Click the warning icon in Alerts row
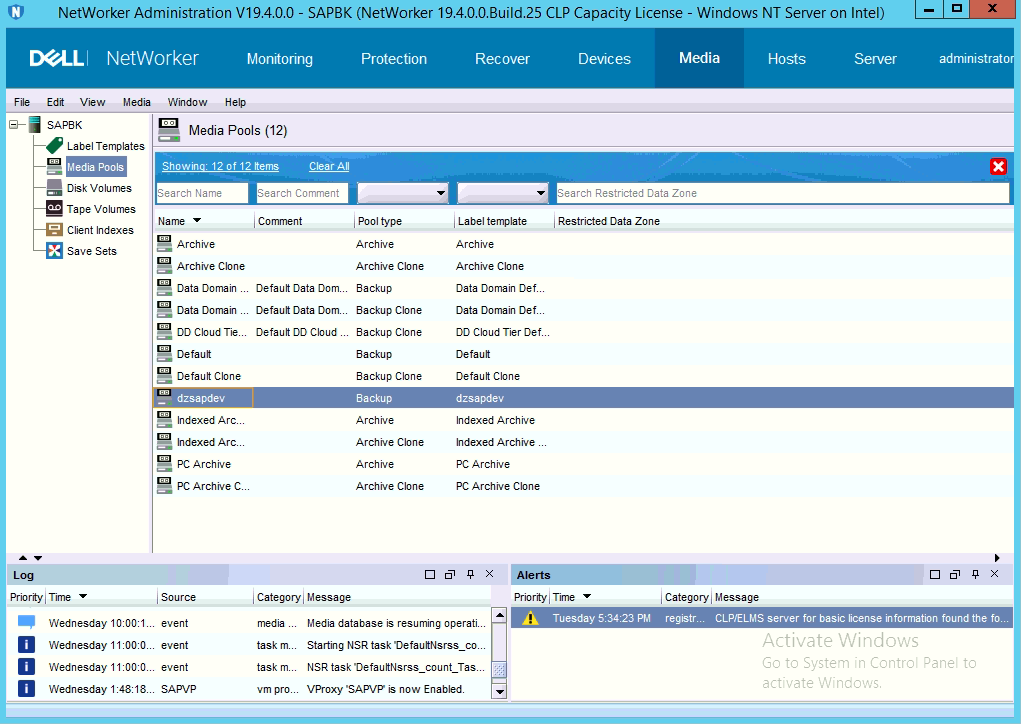Image resolution: width=1021 pixels, height=724 pixels. (530, 618)
